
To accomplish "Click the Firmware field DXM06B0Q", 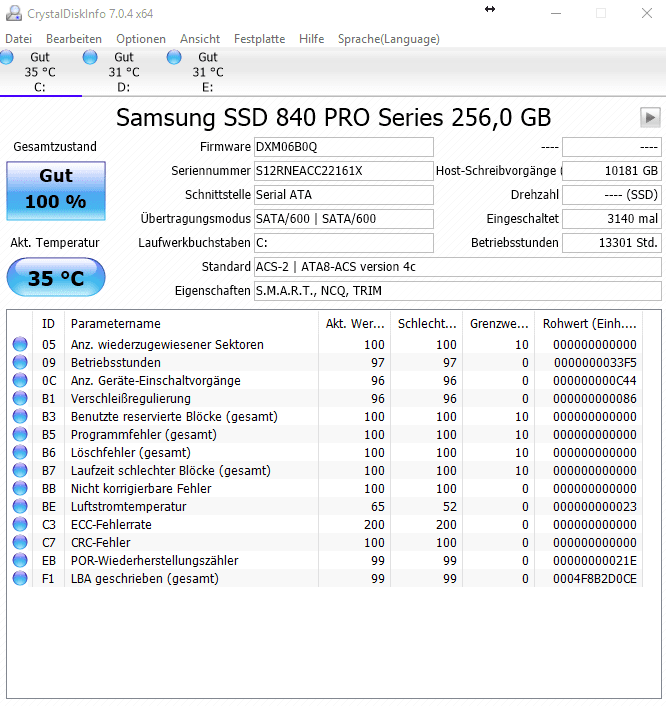I will click(344, 147).
